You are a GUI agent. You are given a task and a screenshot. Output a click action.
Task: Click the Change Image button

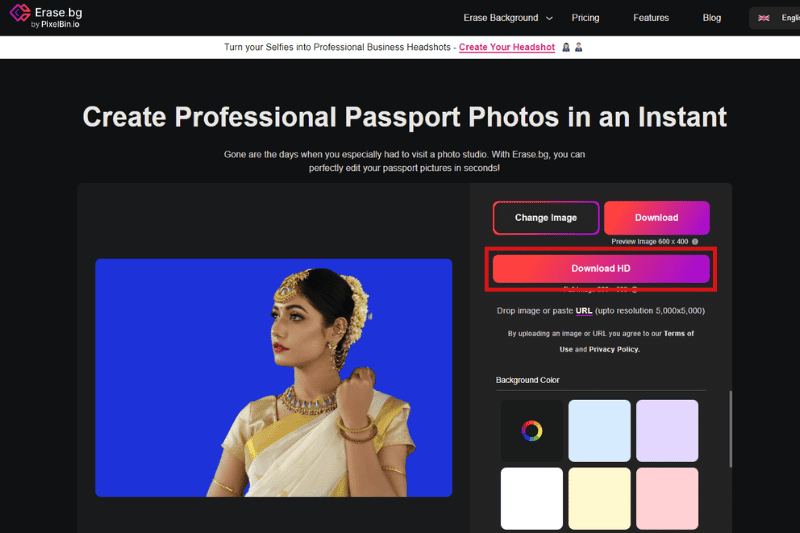(546, 217)
